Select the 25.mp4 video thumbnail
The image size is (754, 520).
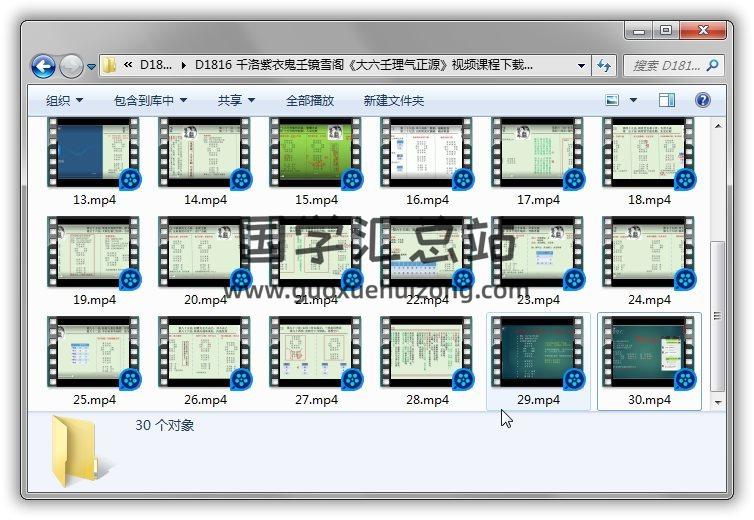(x=94, y=353)
